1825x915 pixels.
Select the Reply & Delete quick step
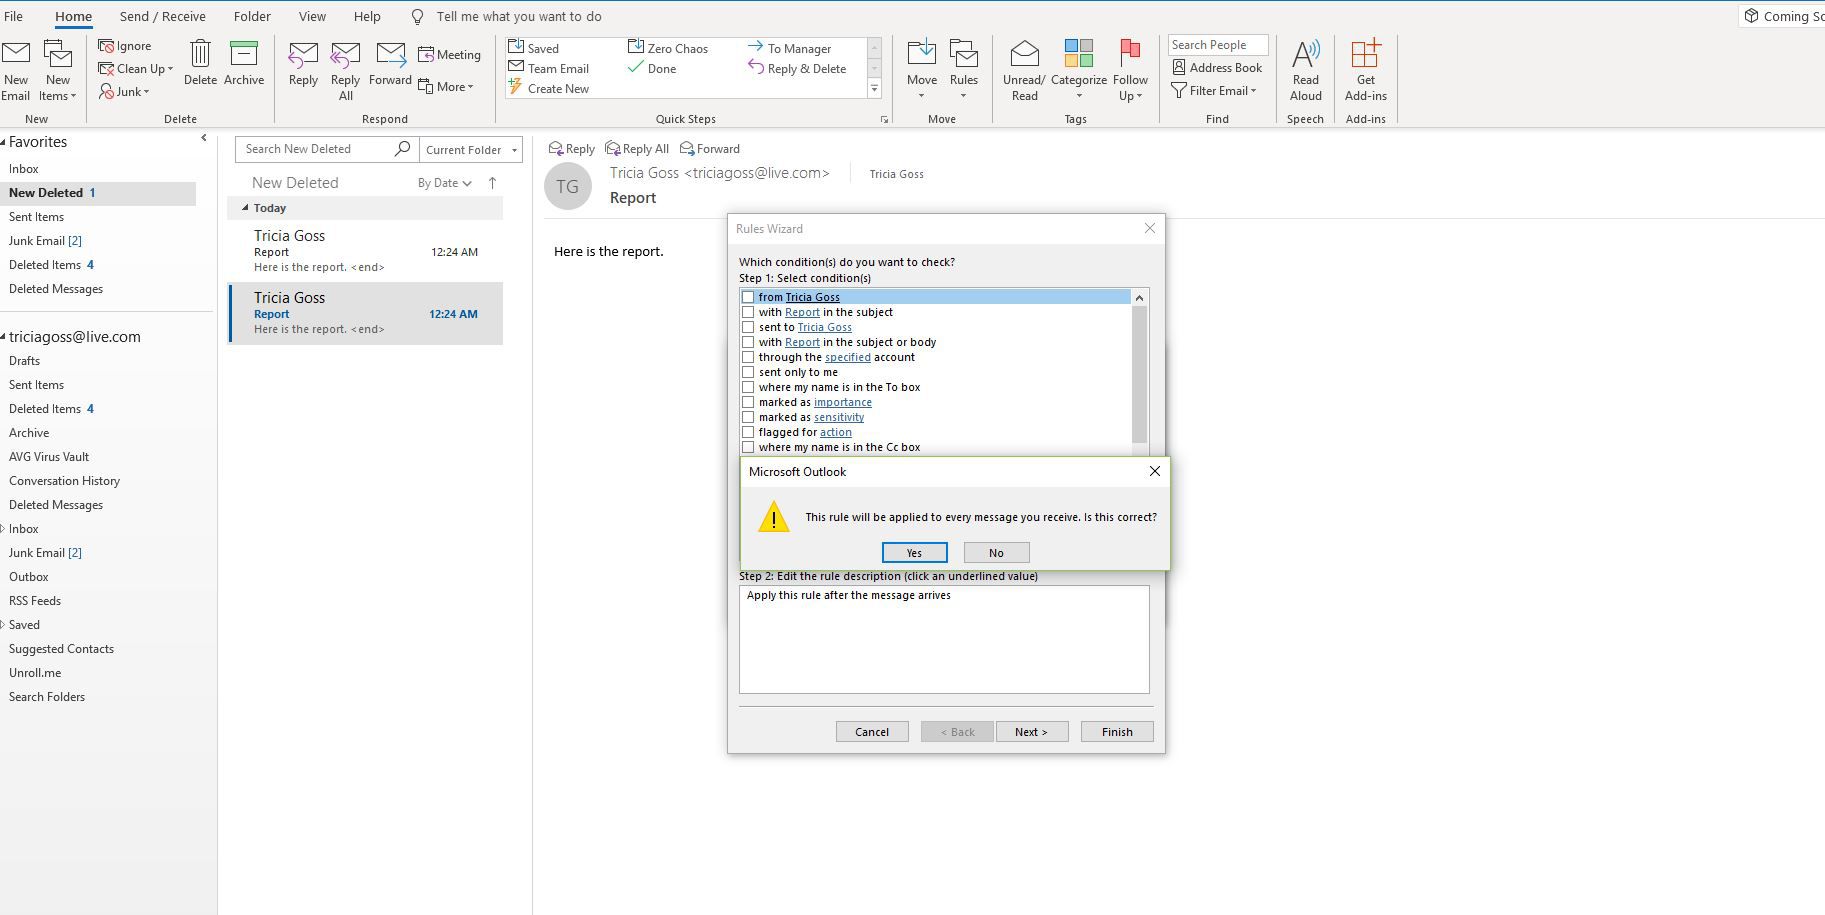click(797, 68)
